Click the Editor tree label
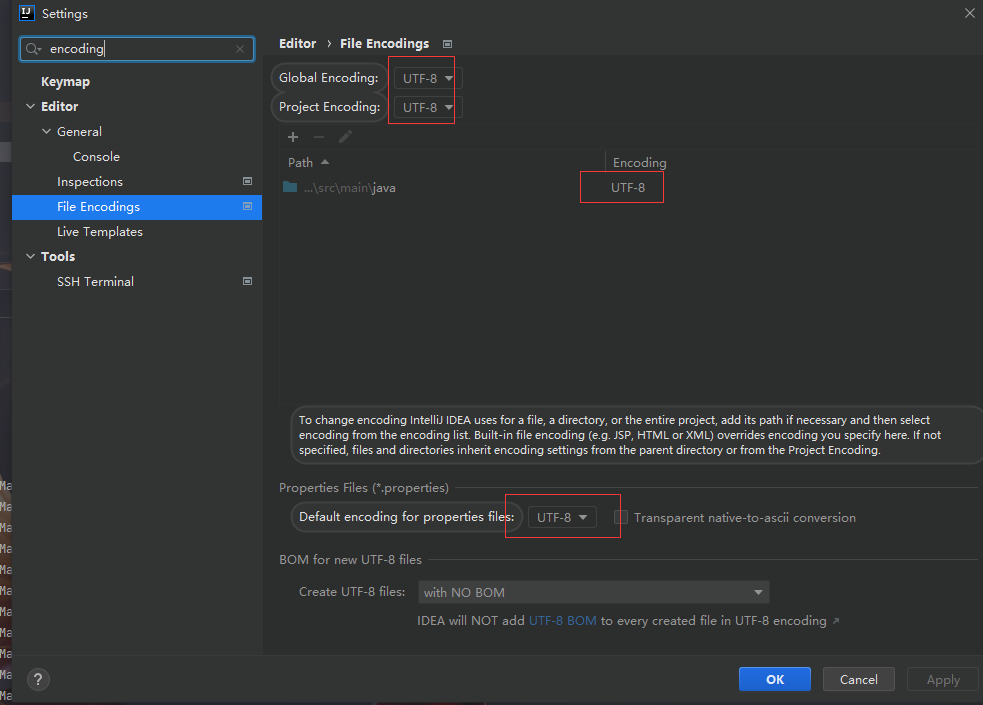The height and width of the screenshot is (705, 983). pyautogui.click(x=60, y=107)
